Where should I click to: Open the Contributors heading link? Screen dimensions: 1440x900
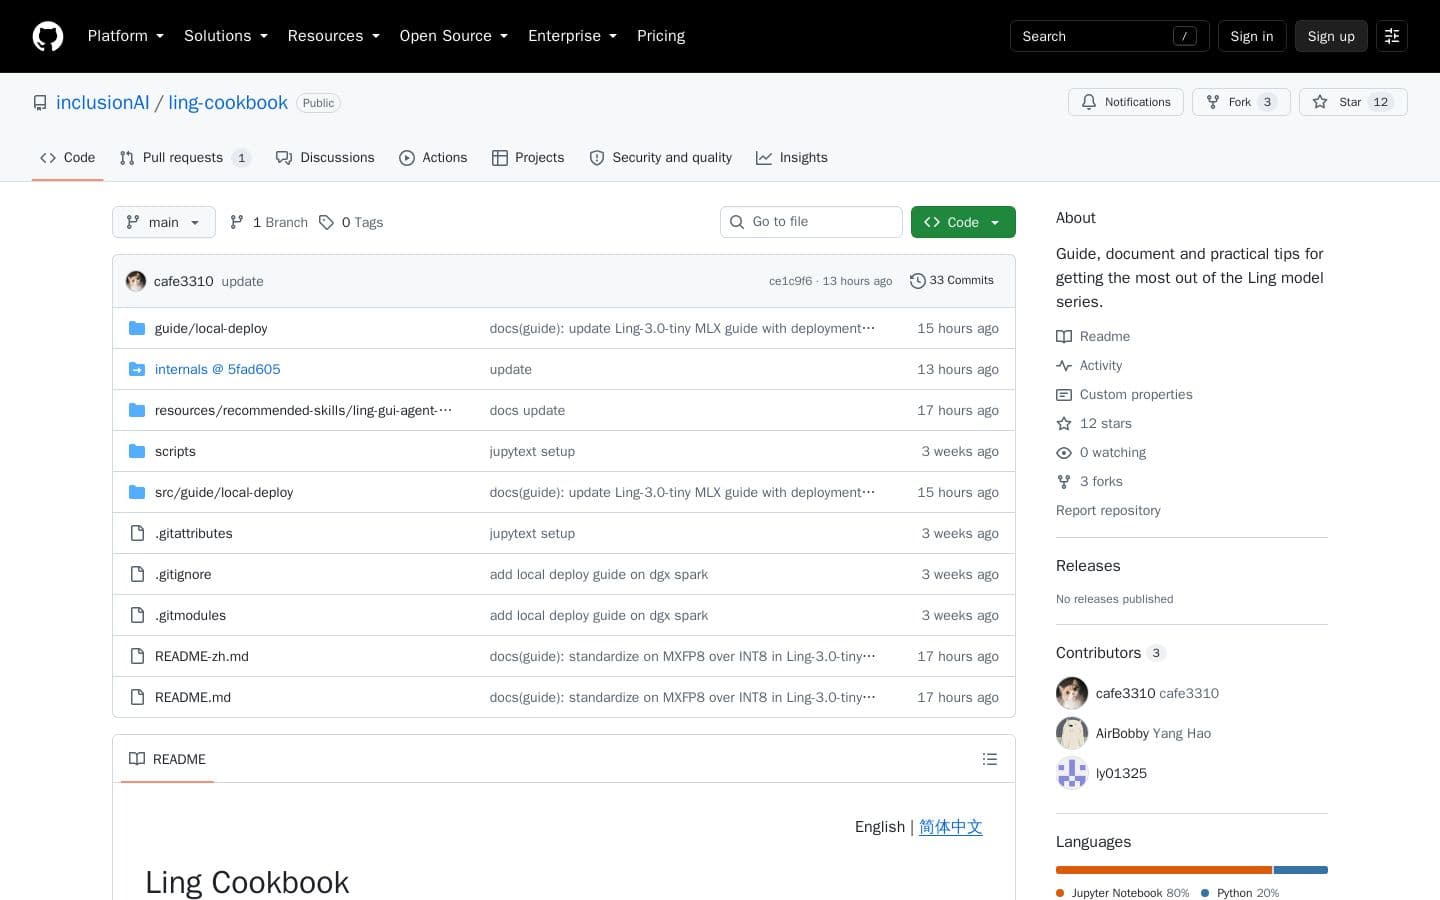[1110, 653]
